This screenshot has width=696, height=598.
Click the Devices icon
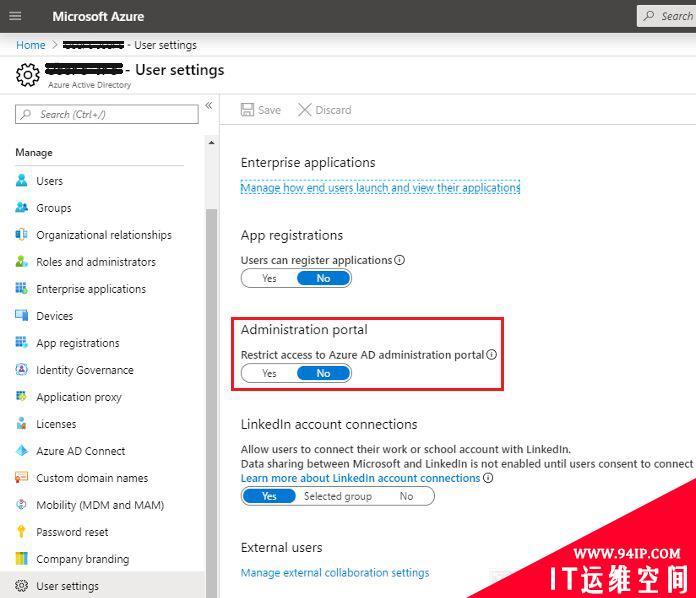pyautogui.click(x=21, y=316)
